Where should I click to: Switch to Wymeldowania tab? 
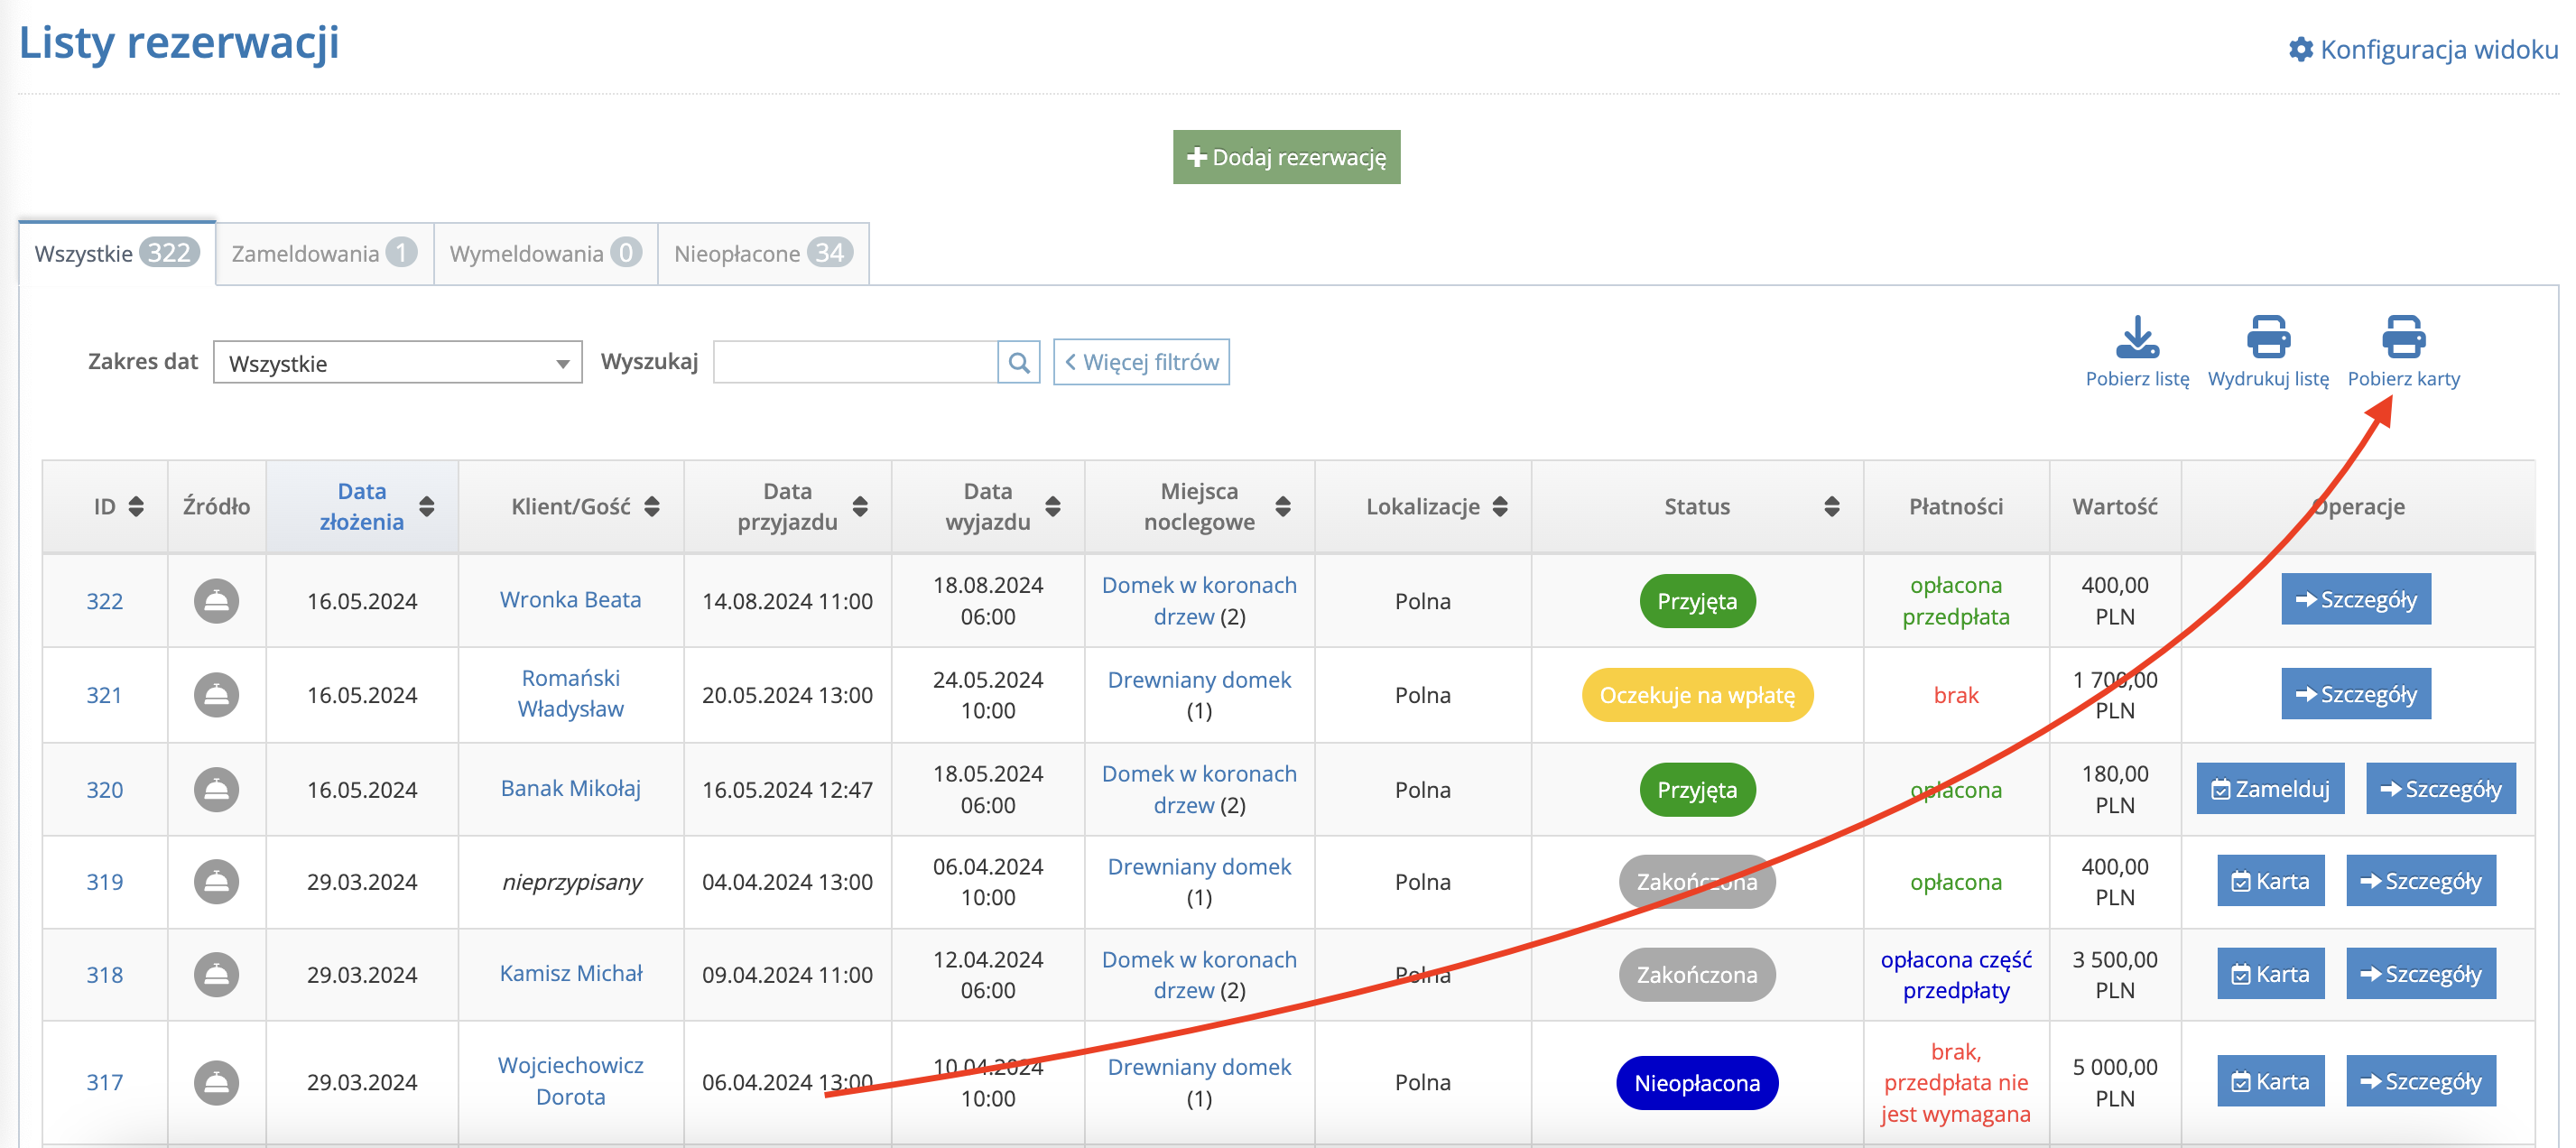545,253
